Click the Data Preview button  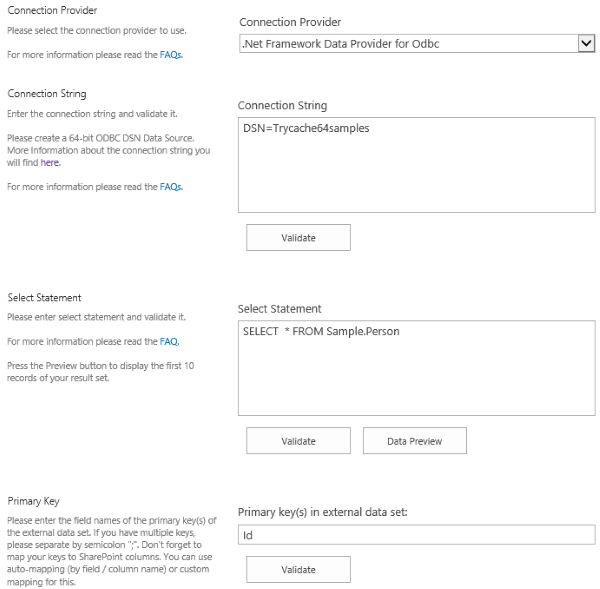point(414,441)
